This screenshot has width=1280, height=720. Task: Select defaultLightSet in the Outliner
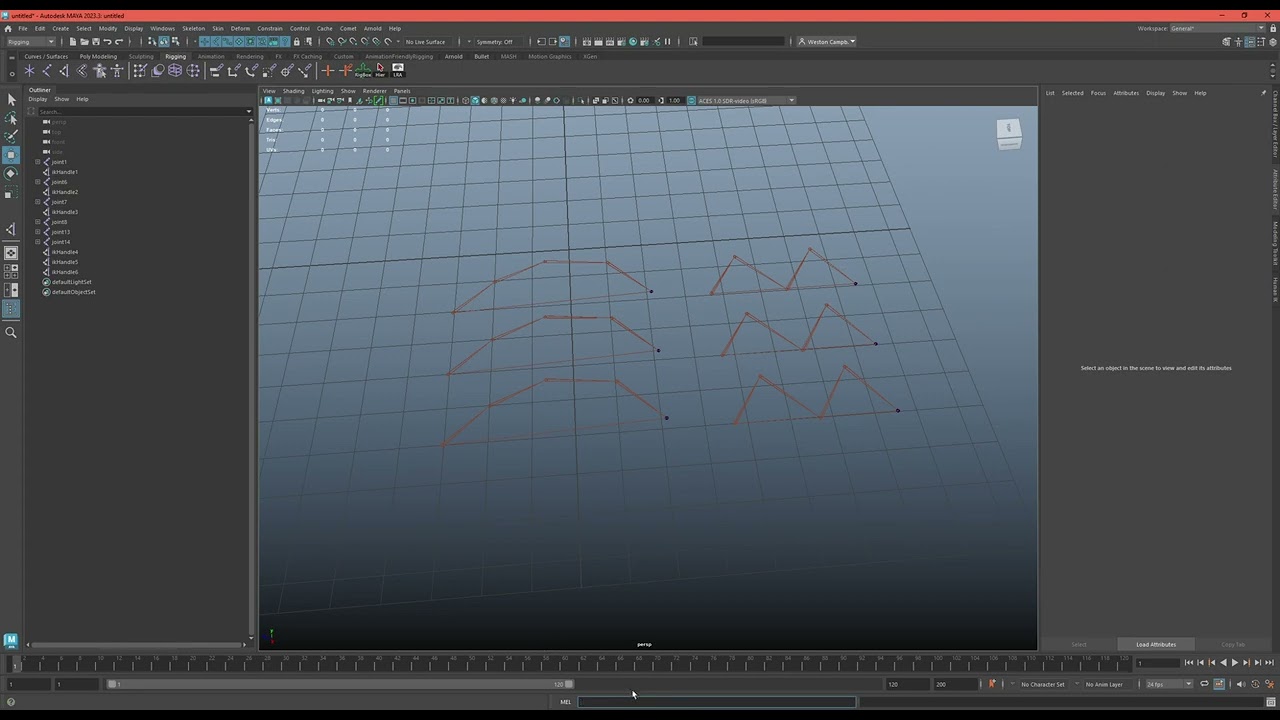pyautogui.click(x=71, y=282)
